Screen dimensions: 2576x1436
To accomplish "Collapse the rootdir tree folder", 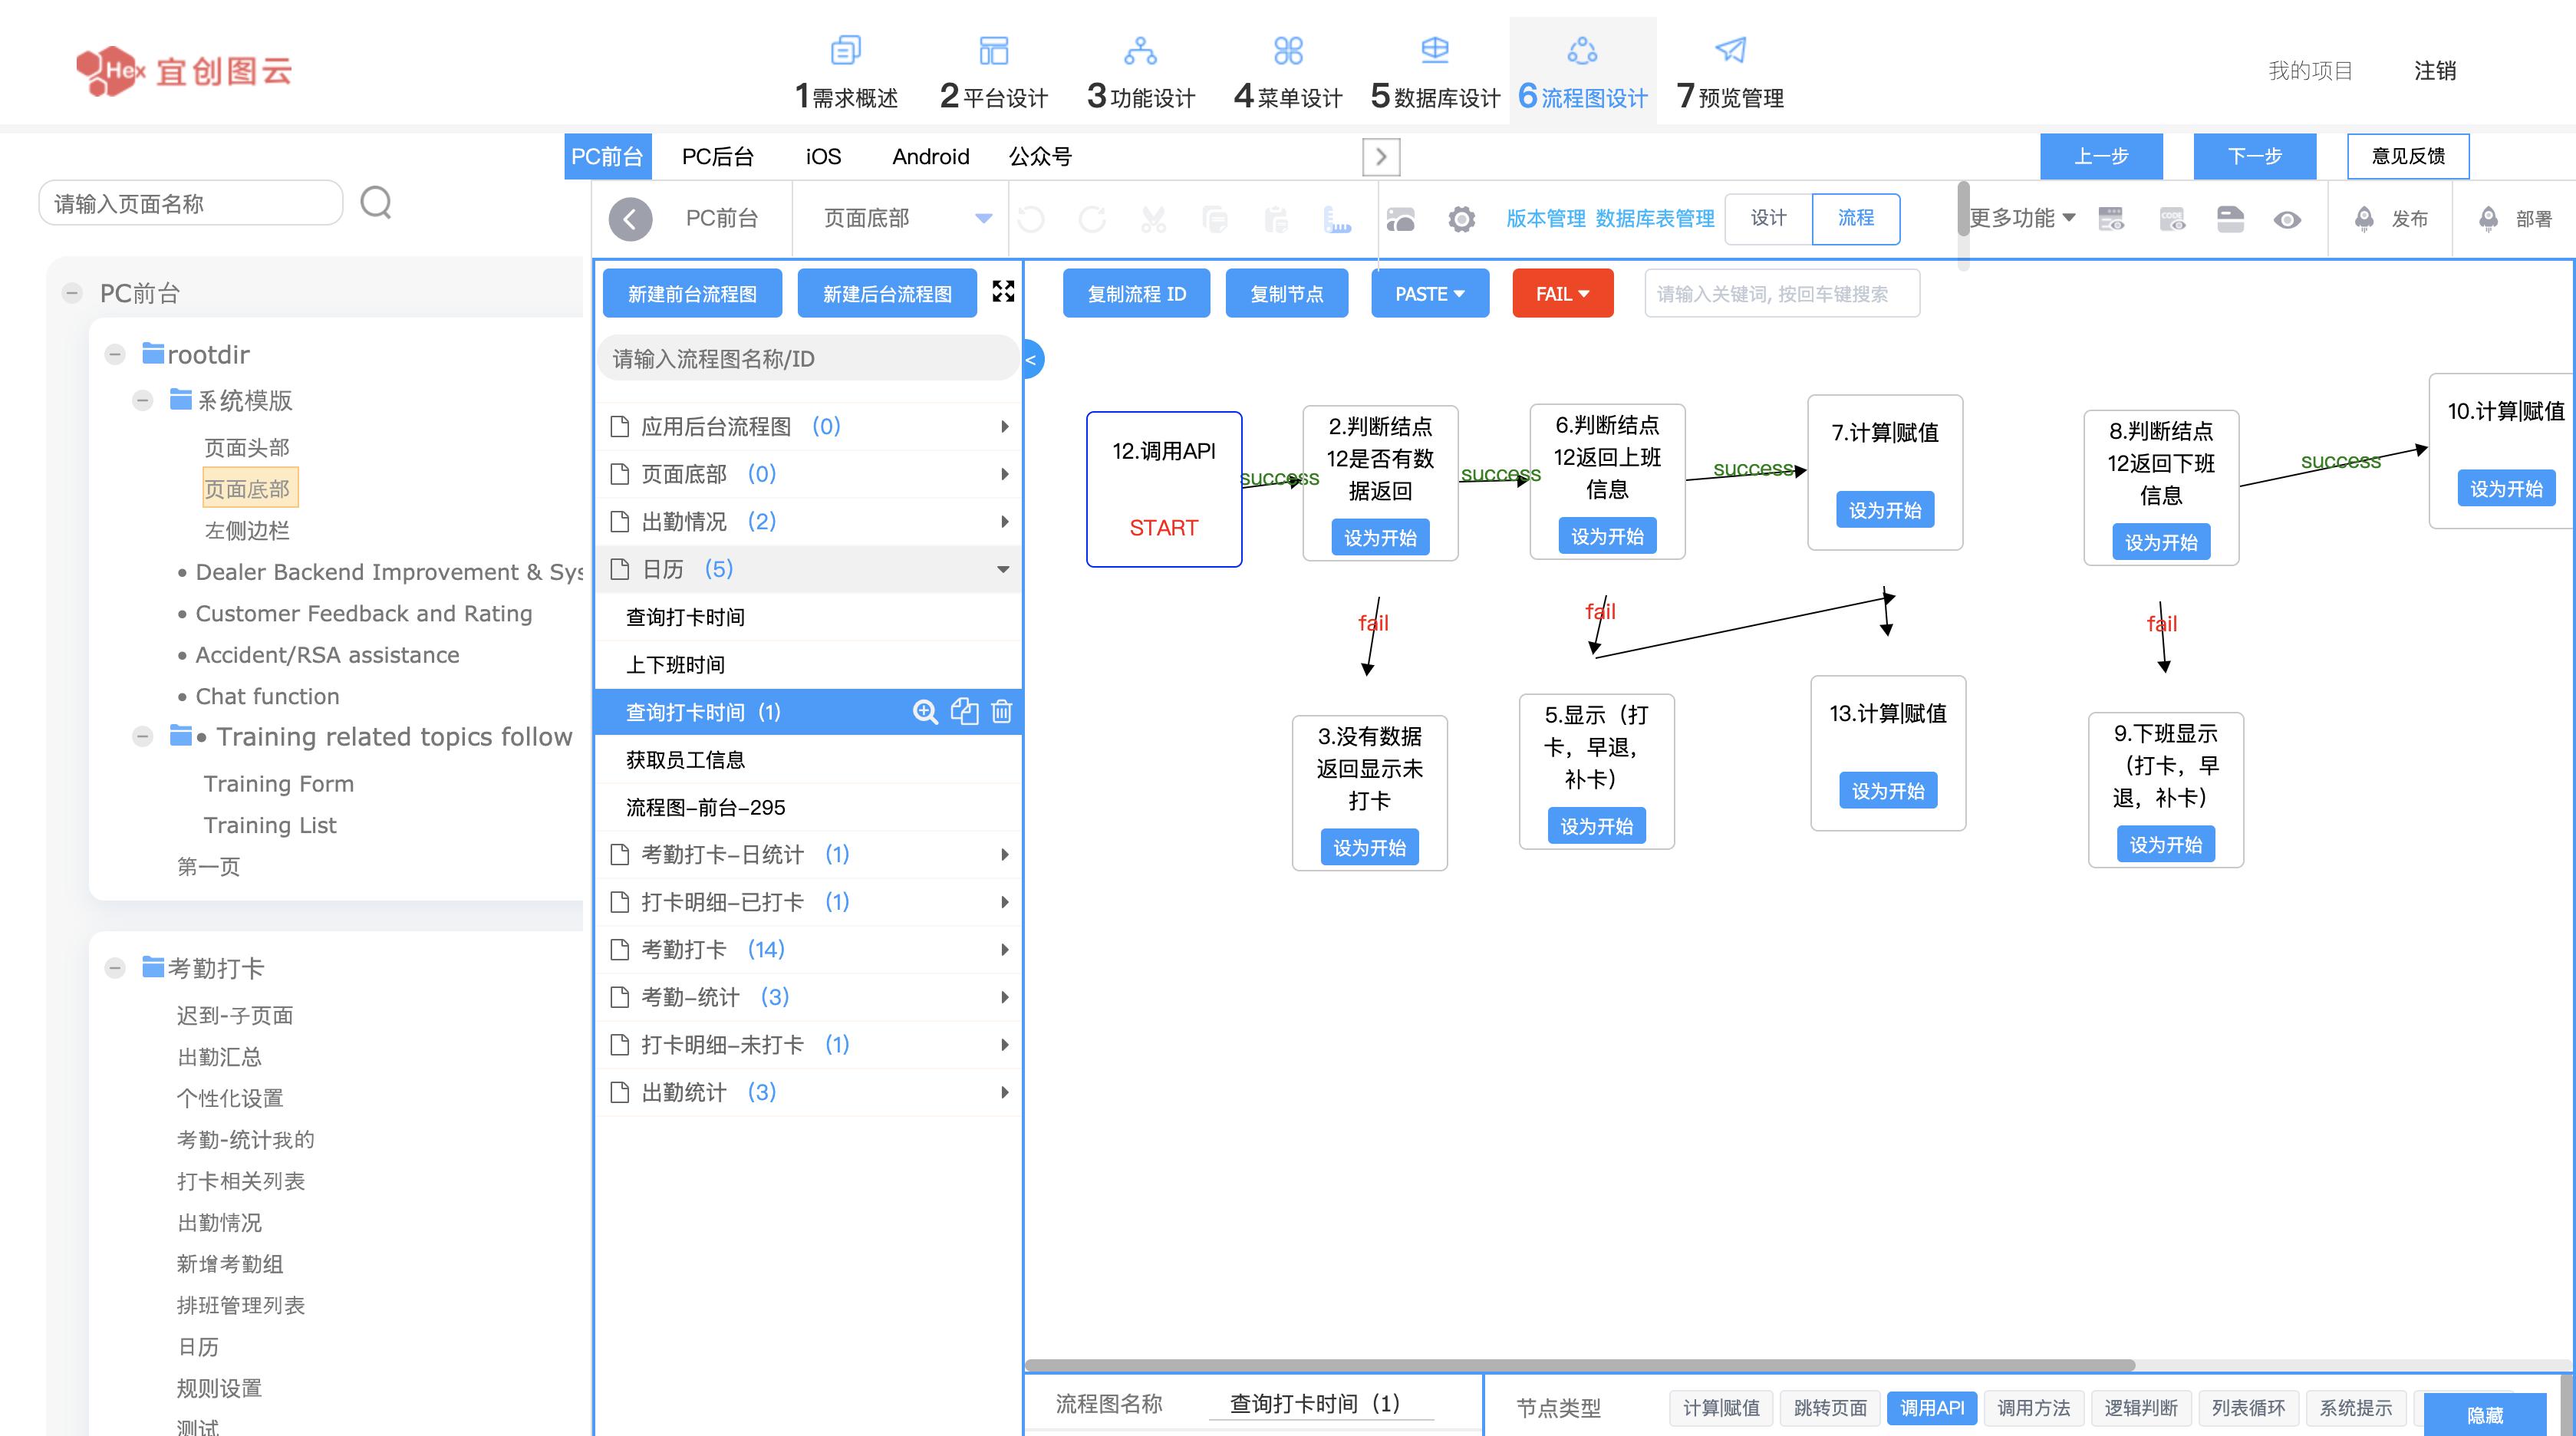I will click(115, 355).
